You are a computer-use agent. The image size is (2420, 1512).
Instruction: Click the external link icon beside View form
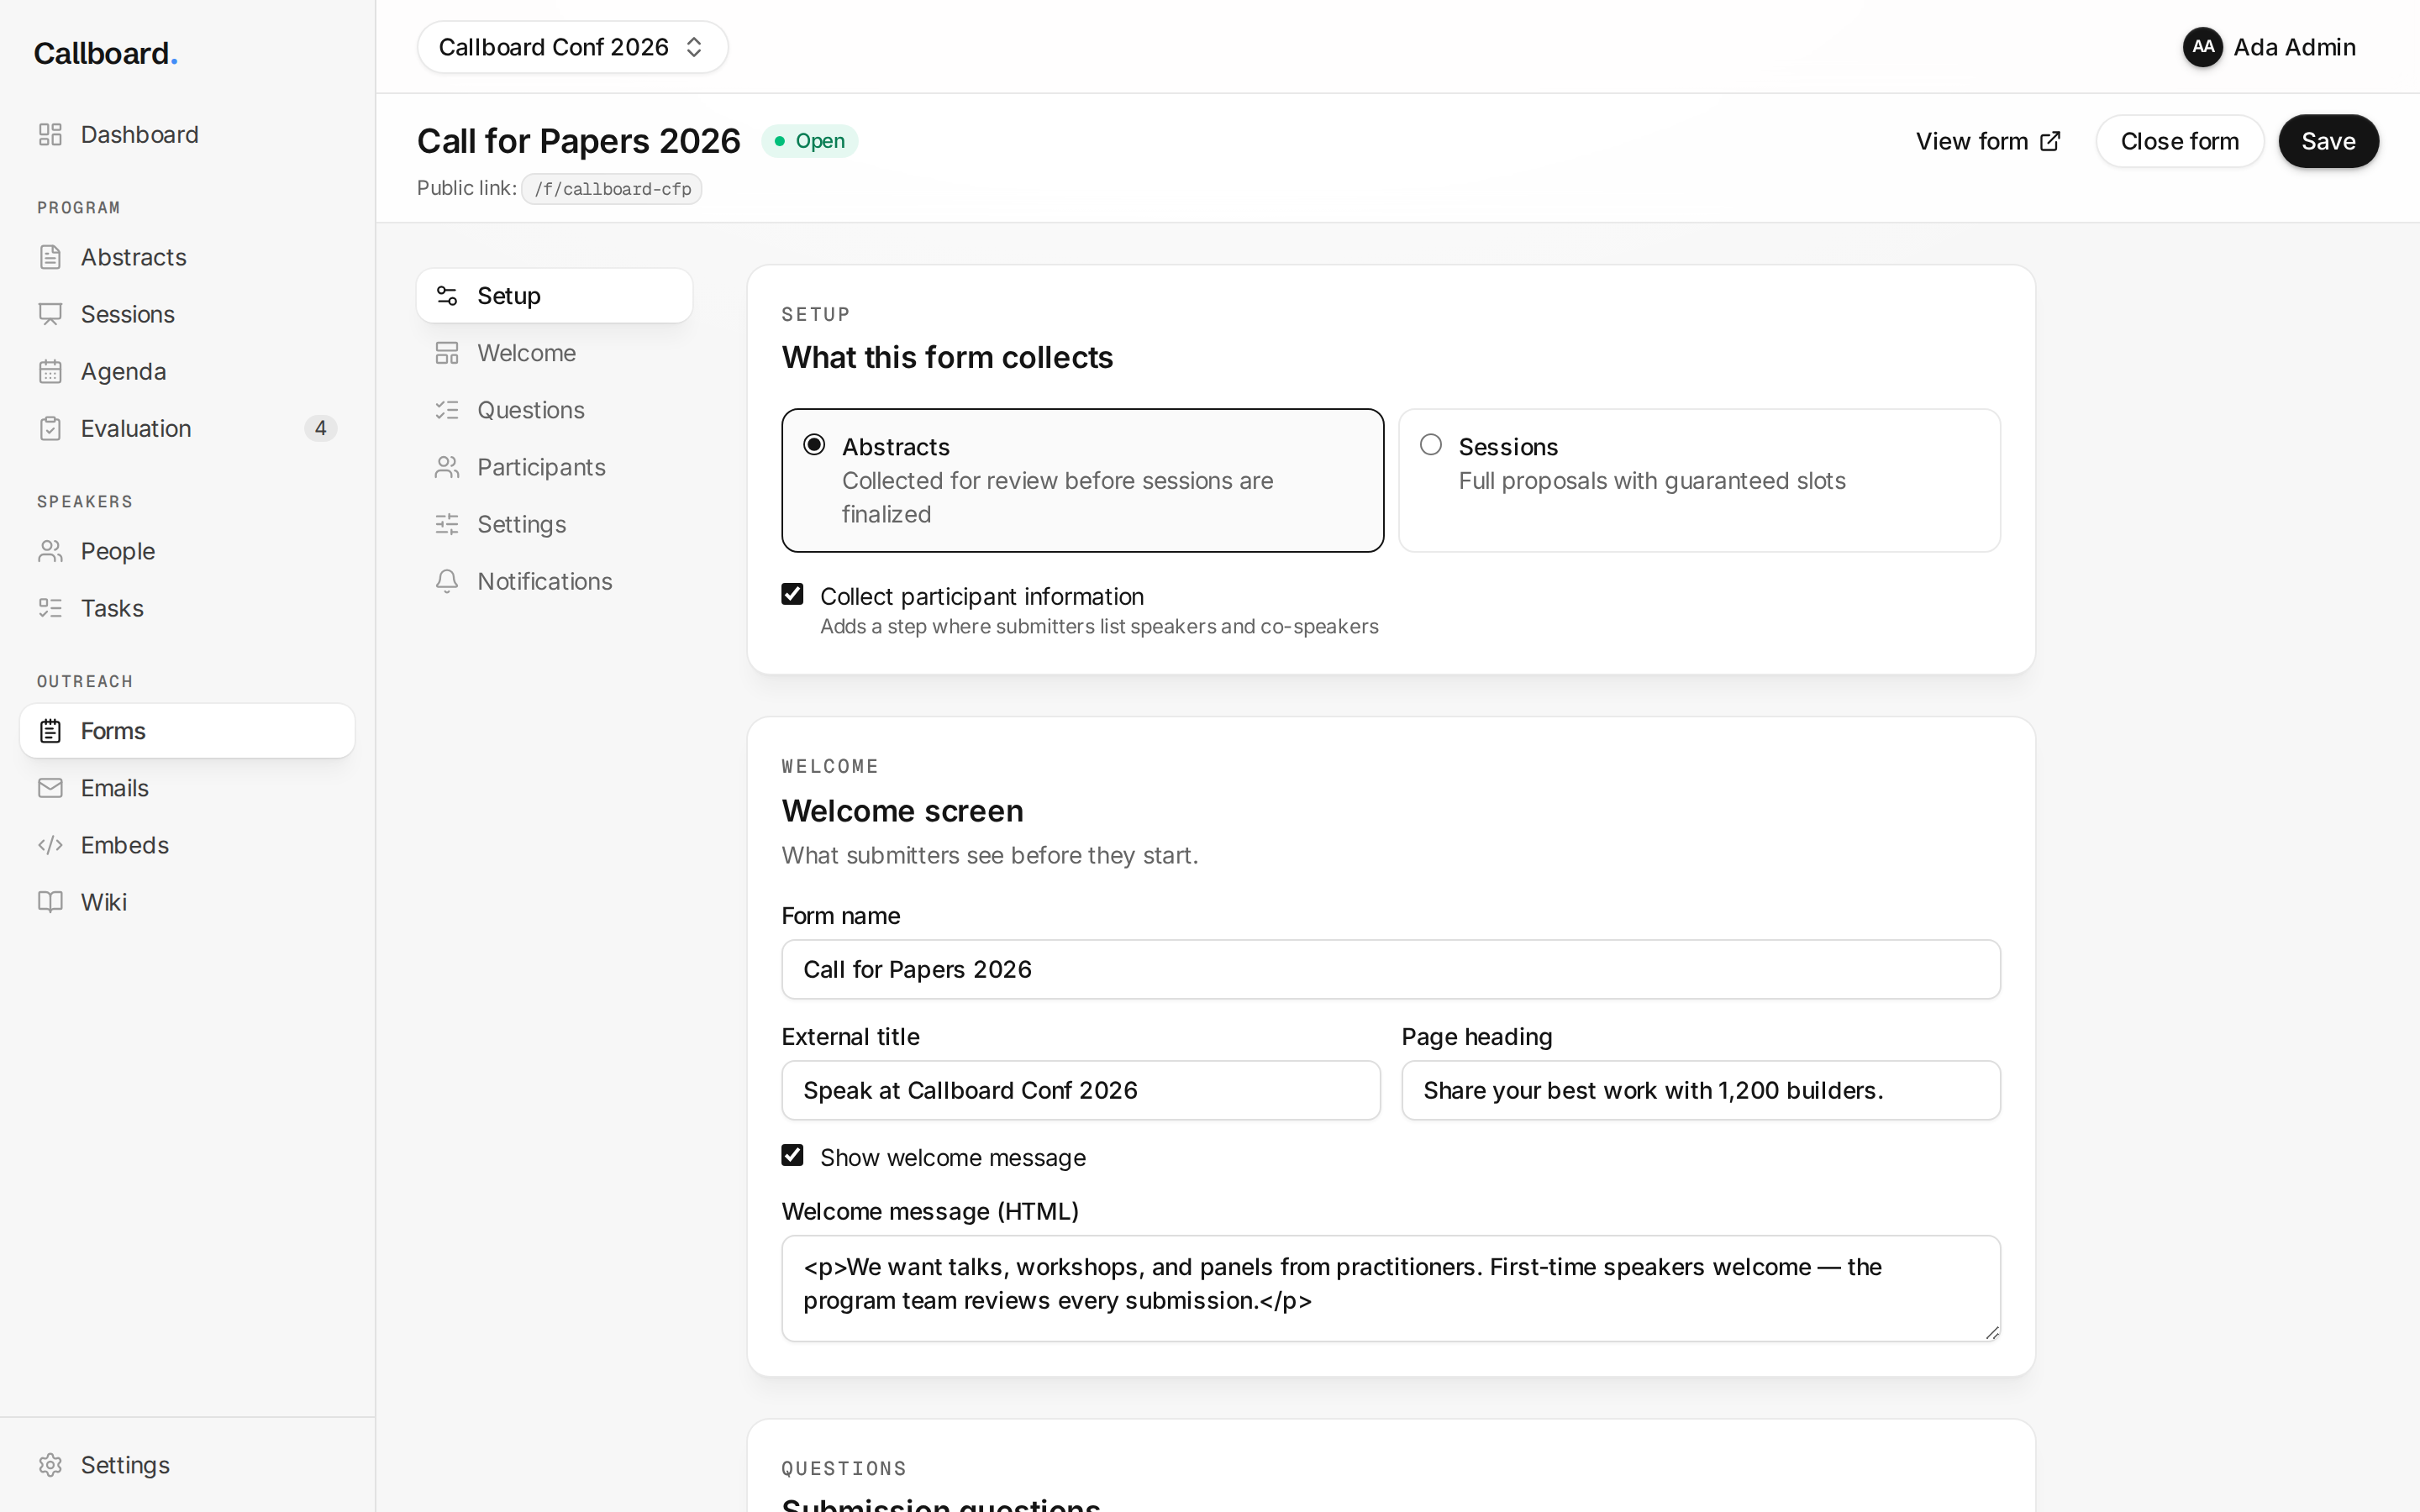pyautogui.click(x=2050, y=141)
